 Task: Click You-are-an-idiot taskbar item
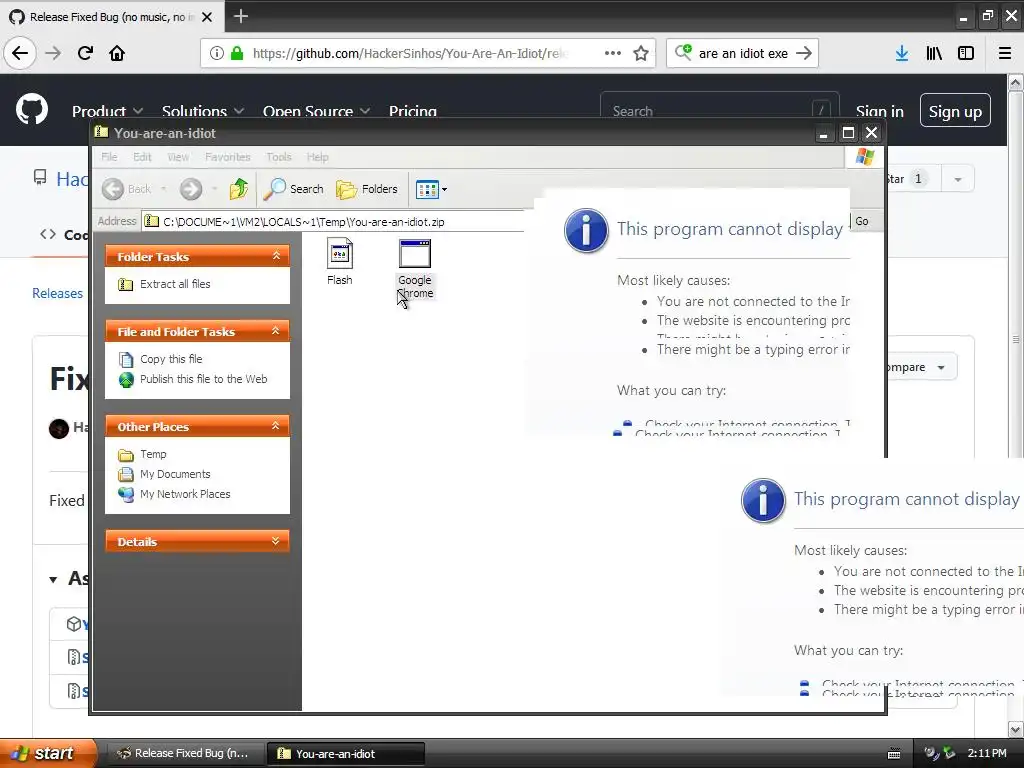coord(345,754)
